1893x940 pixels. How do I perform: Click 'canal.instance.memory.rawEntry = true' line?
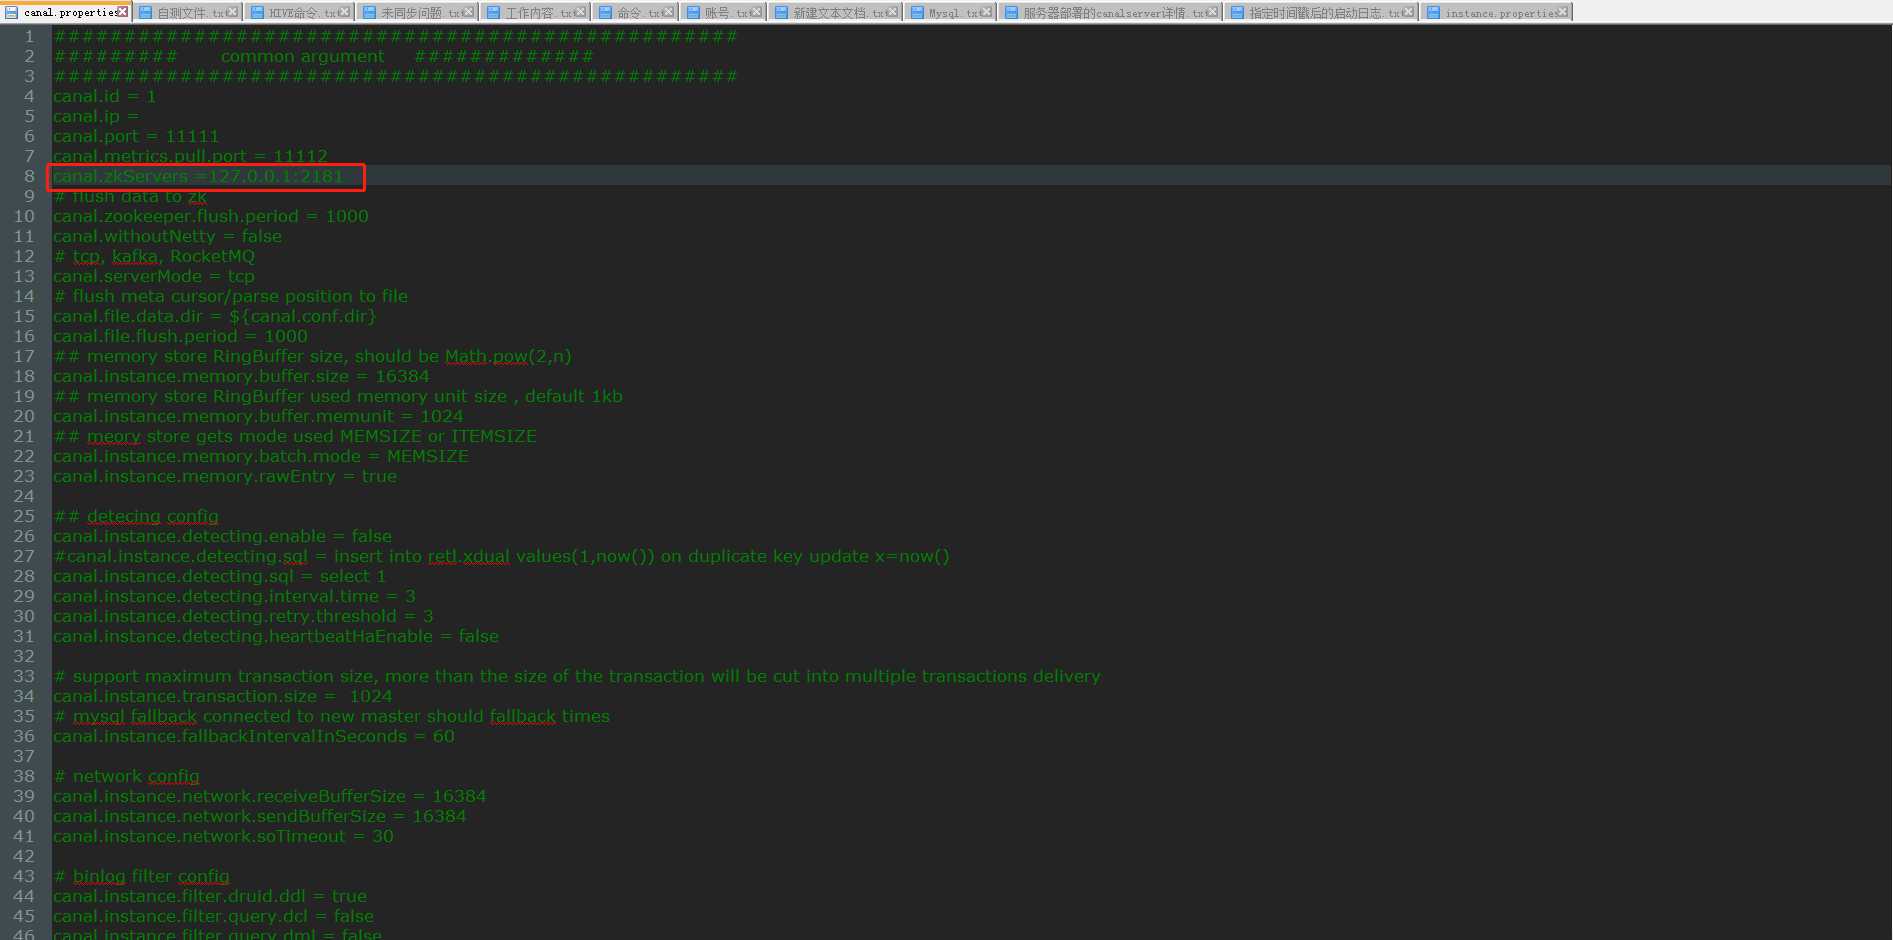pos(225,476)
